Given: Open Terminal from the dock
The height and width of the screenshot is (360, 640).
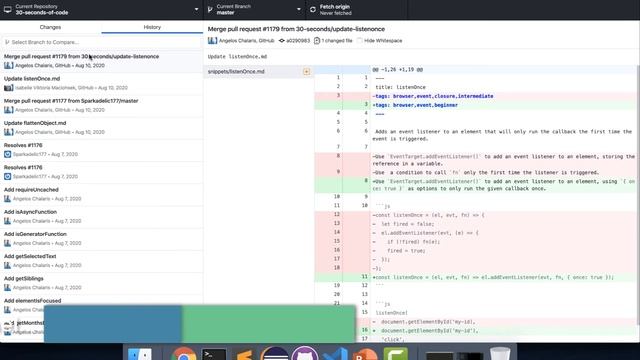Looking at the screenshot, I should pos(214,353).
